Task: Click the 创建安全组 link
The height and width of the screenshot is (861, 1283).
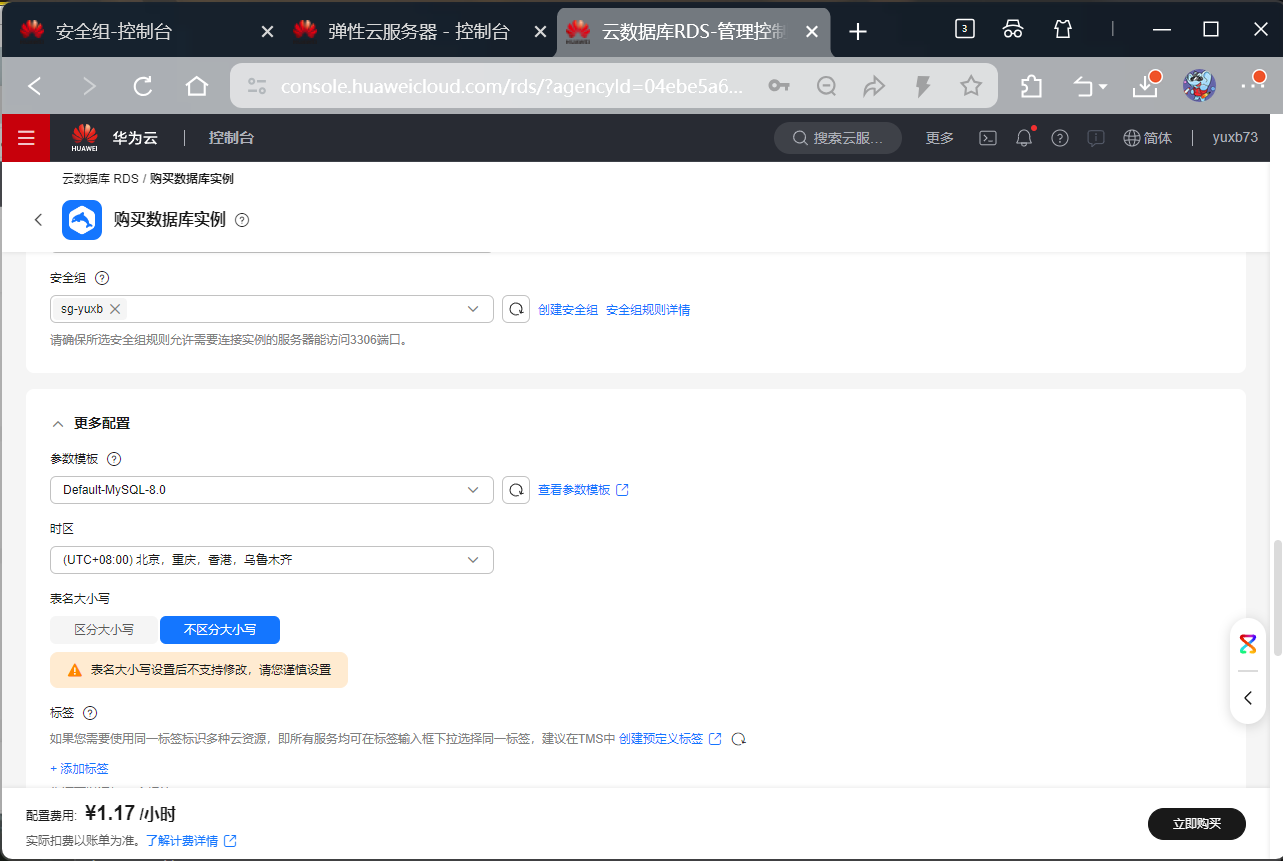Action: (x=568, y=310)
